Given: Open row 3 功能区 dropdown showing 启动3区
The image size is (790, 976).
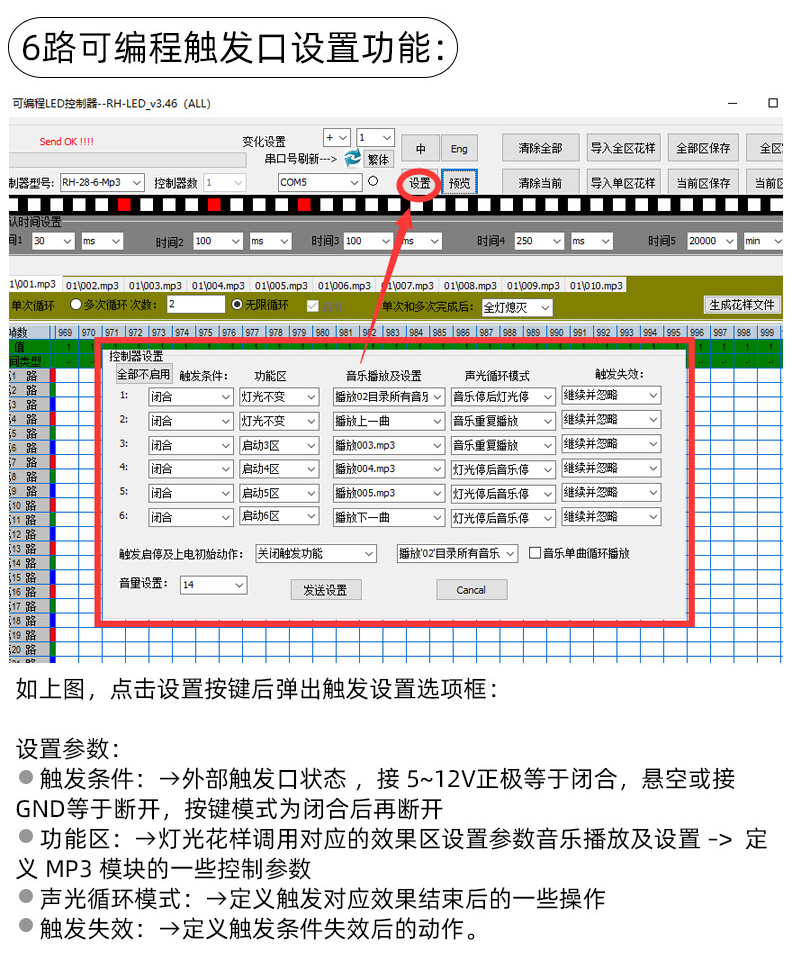Looking at the screenshot, I should [278, 445].
